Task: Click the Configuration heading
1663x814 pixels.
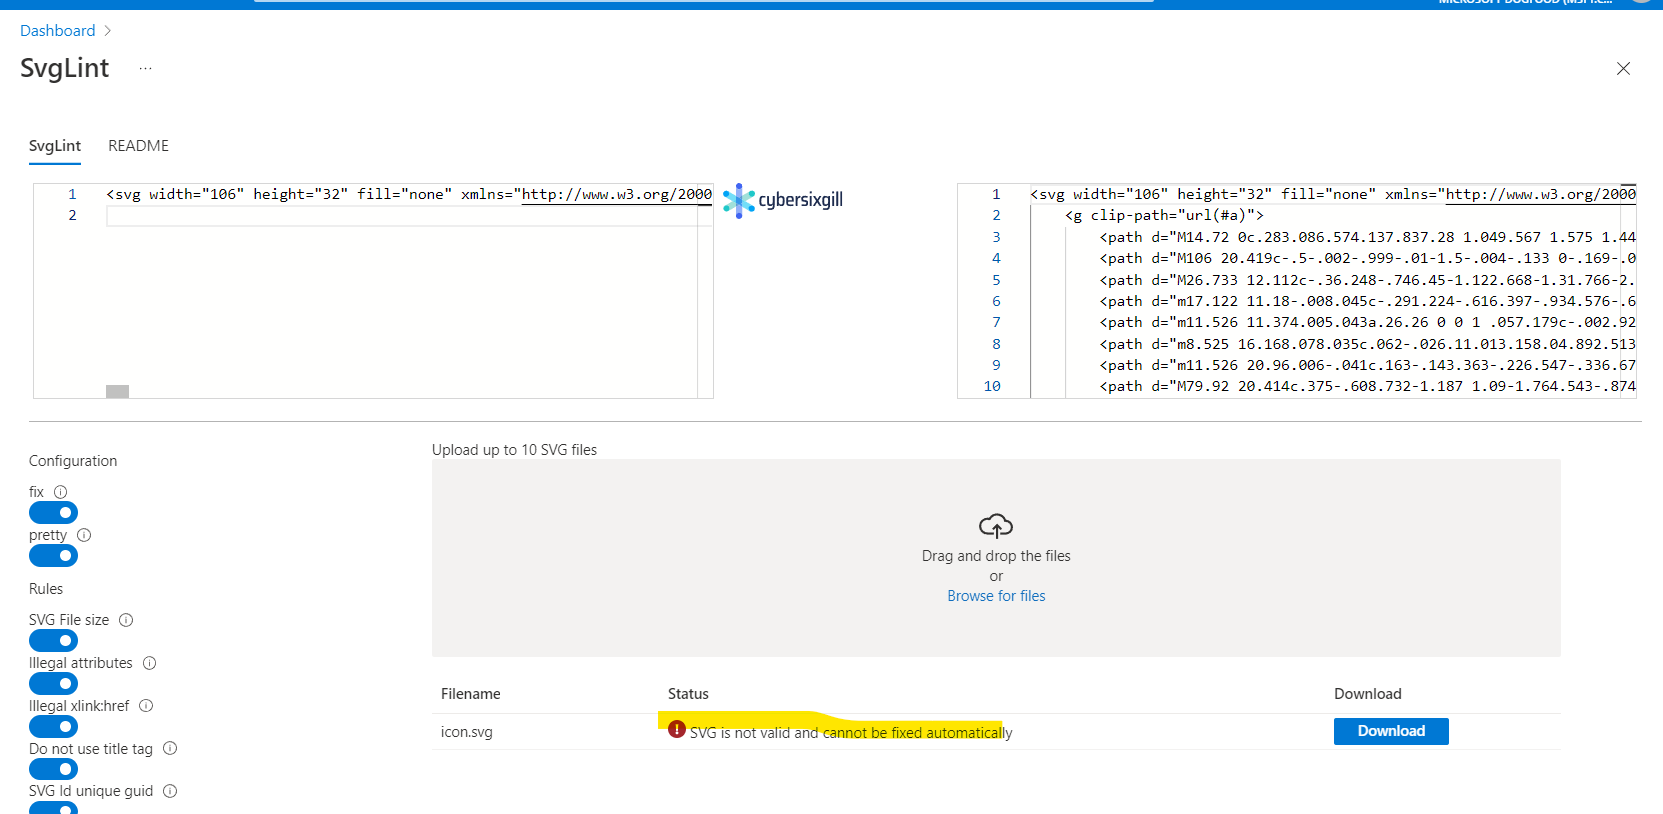Action: pos(73,461)
